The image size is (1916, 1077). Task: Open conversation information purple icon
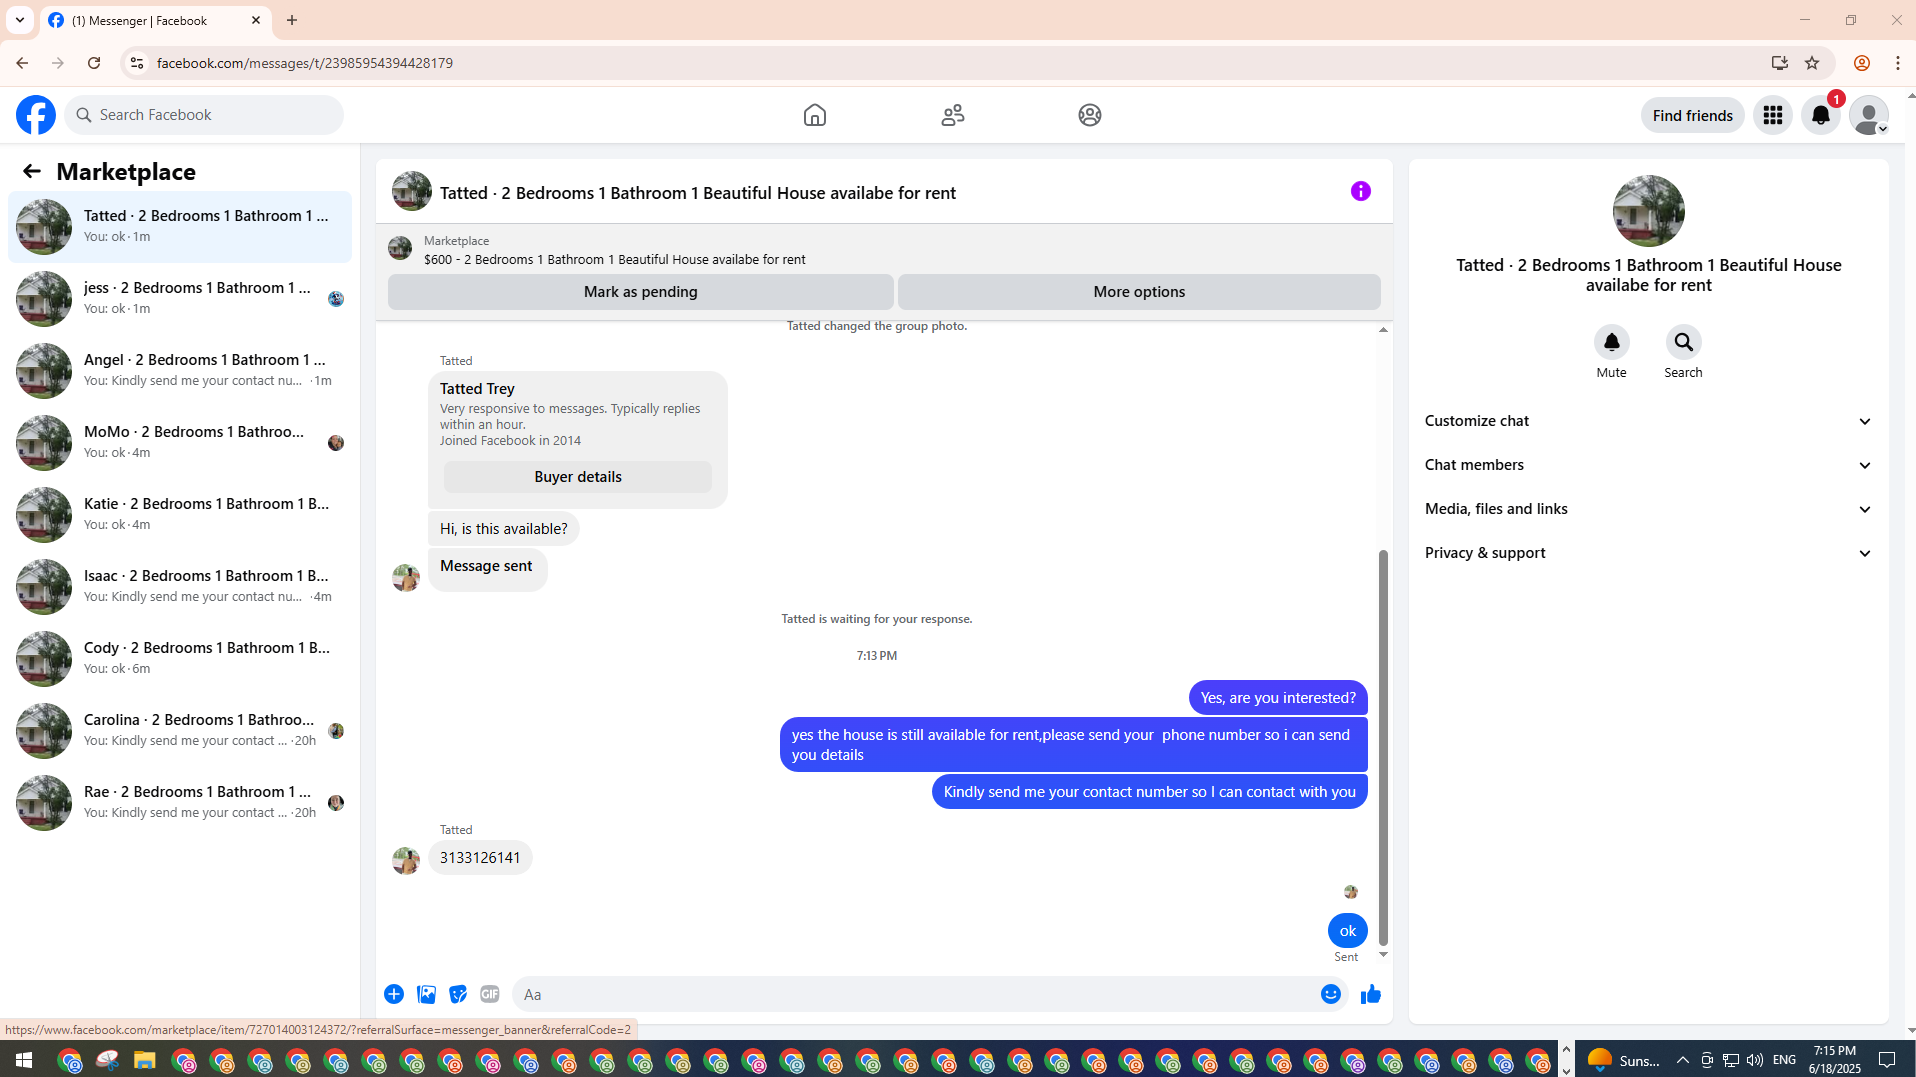1361,191
